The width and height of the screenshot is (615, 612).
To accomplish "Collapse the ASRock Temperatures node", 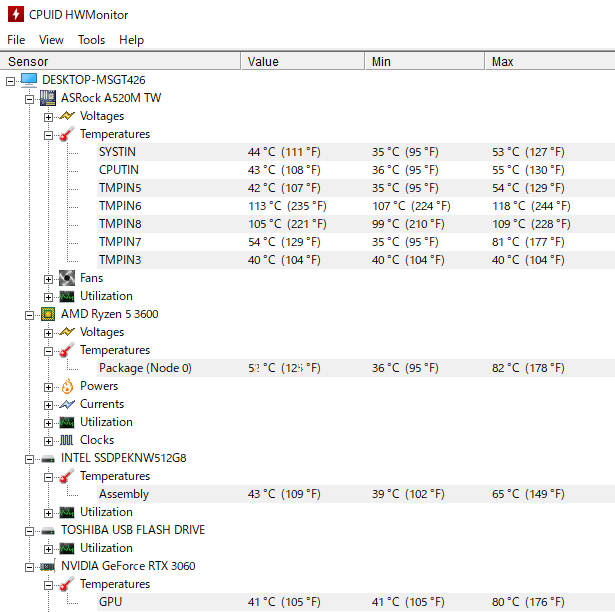I will pyautogui.click(x=48, y=135).
